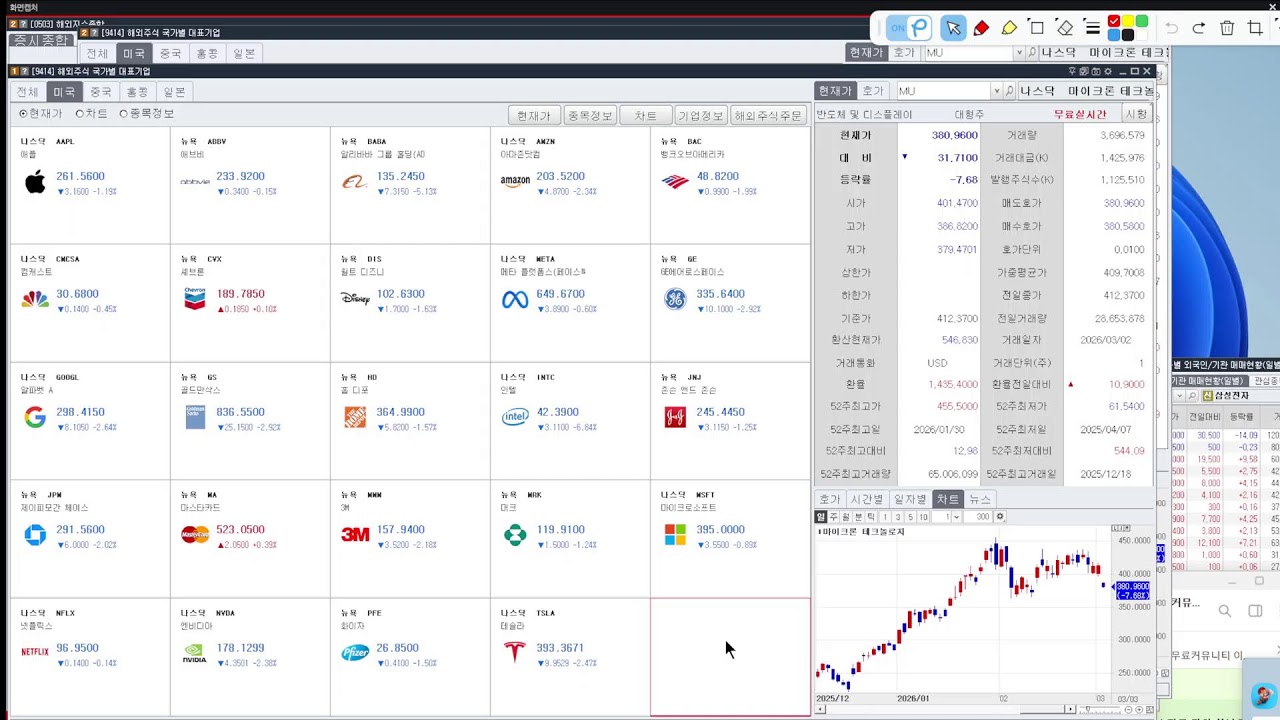Image resolution: width=1280 pixels, height=720 pixels.
Task: Select tick 틱 chart period
Action: tap(870, 517)
